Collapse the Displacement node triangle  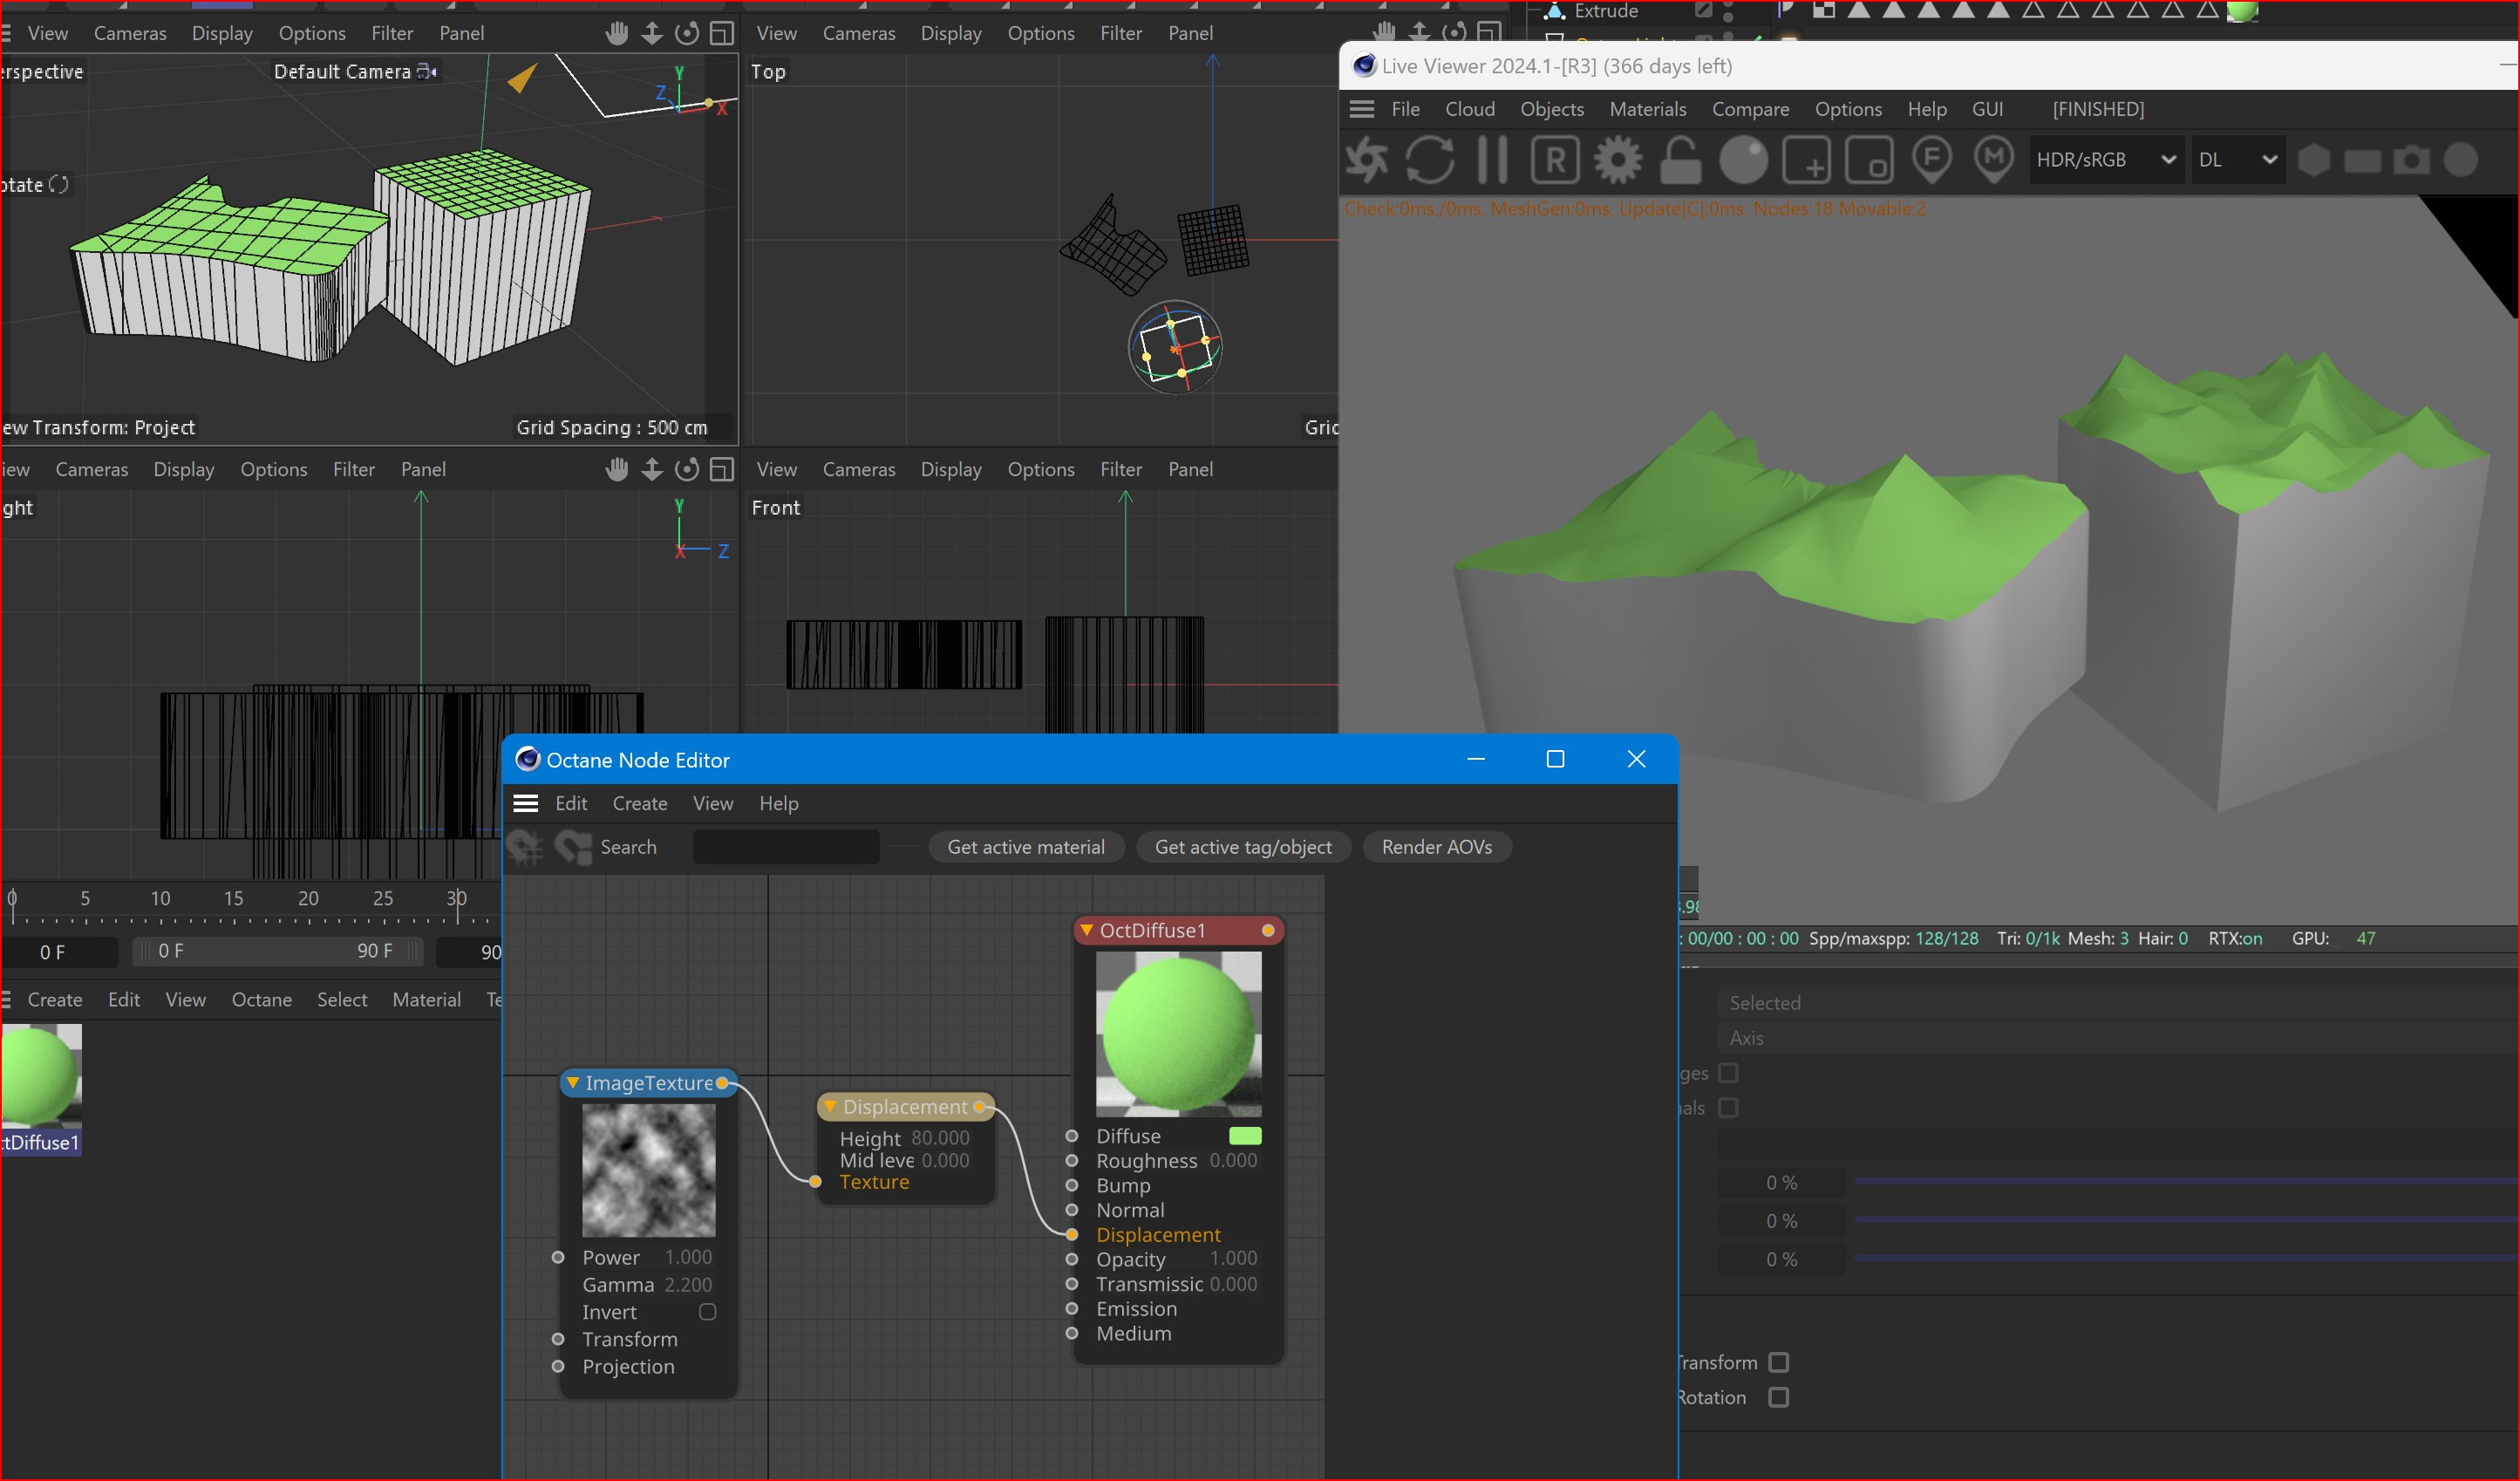tap(829, 1106)
